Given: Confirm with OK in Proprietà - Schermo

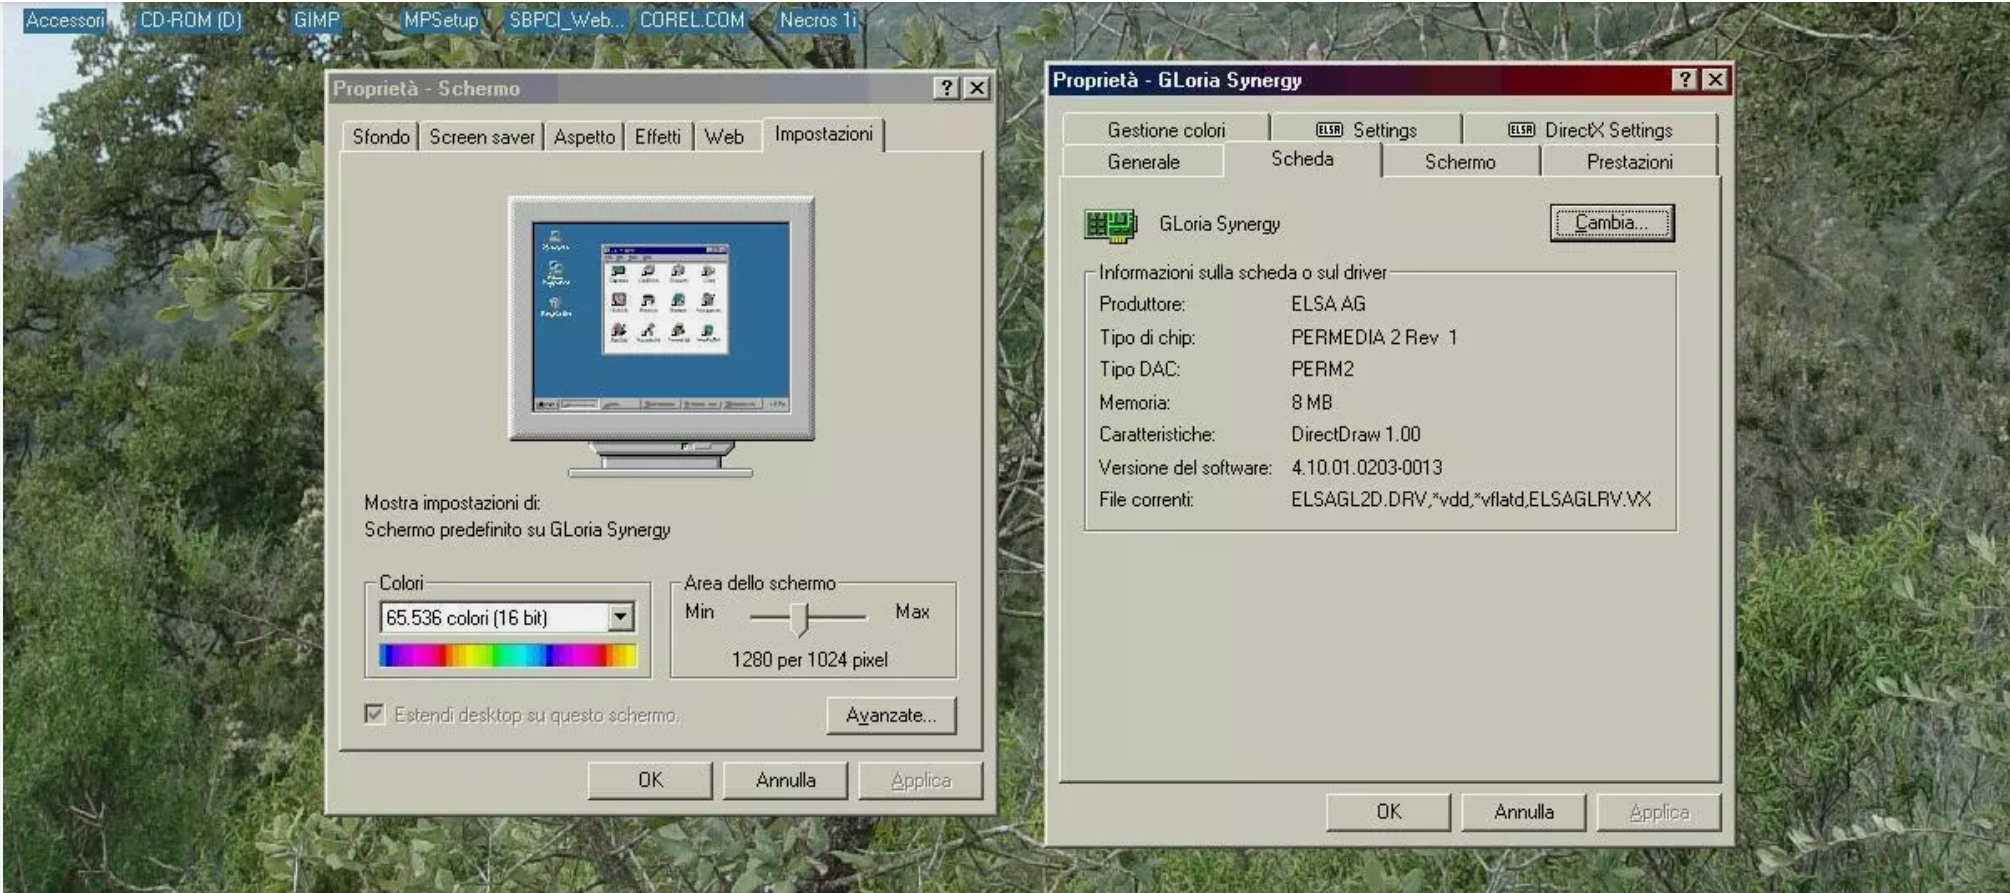Looking at the screenshot, I should pyautogui.click(x=650, y=780).
